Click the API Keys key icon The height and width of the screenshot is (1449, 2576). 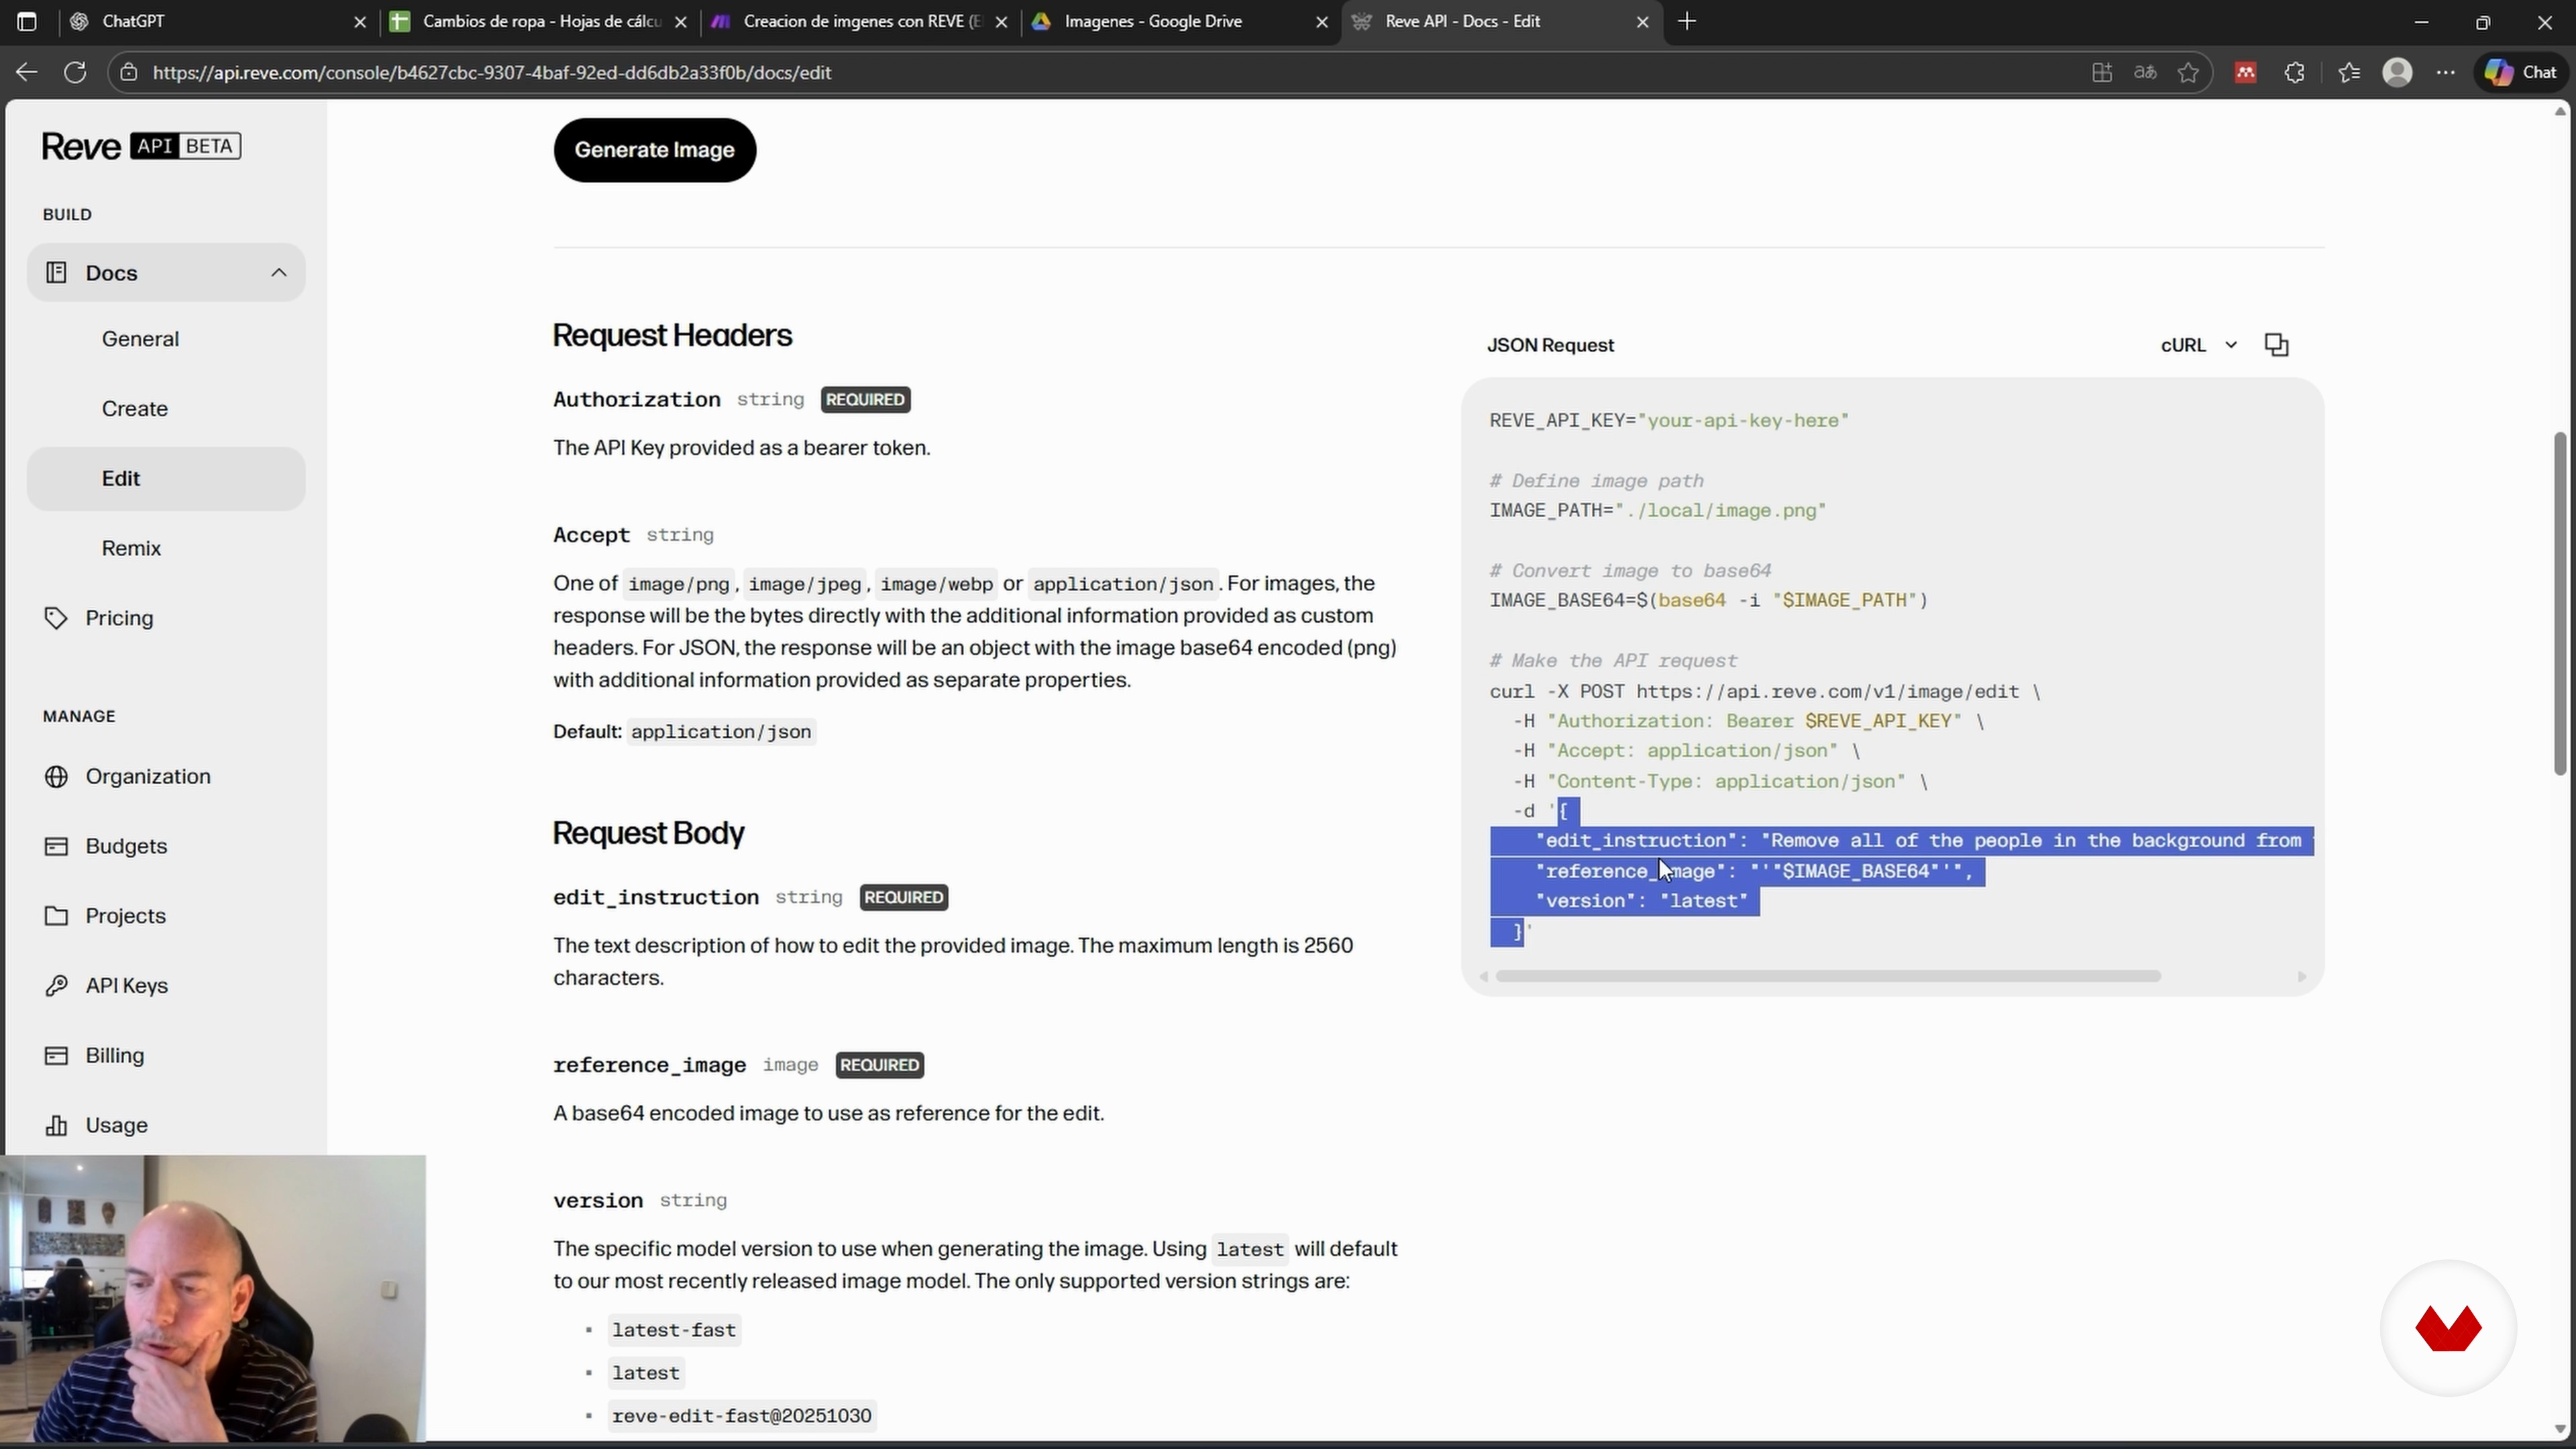[57, 986]
